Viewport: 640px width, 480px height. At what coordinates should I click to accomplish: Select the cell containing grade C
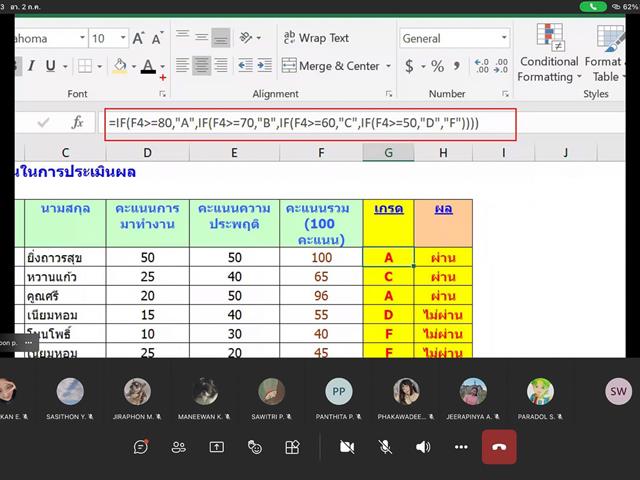coord(388,276)
